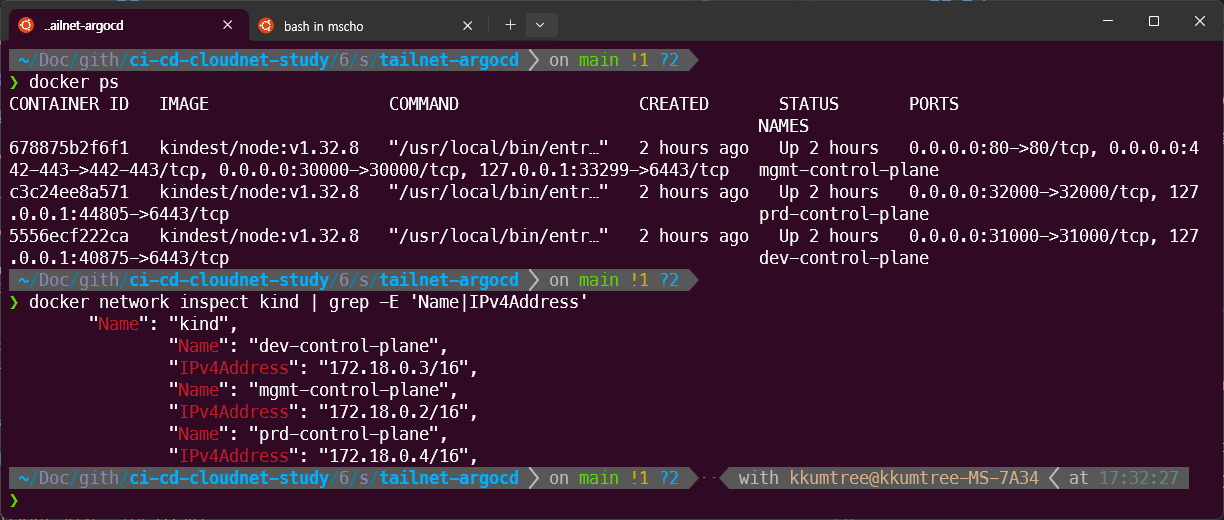Click prd-control-plane in docker ps output

(844, 214)
